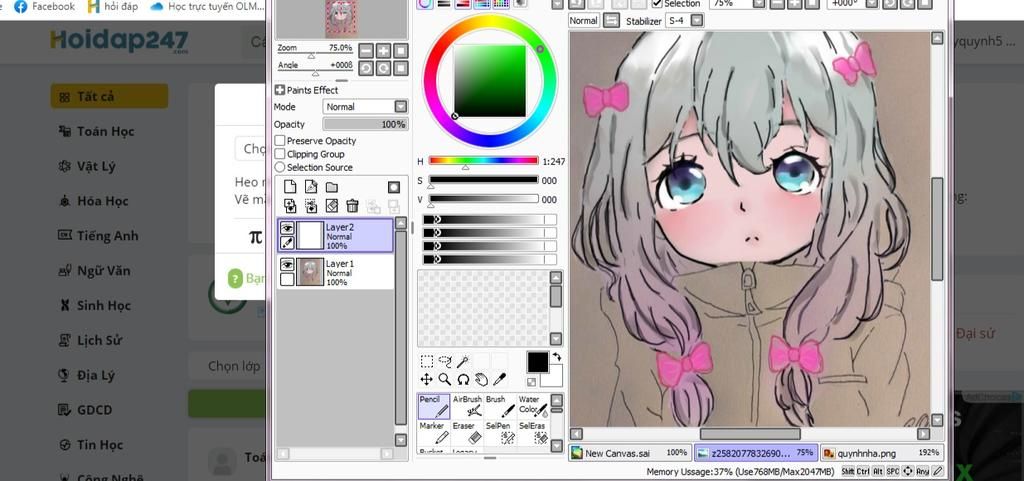Switch to z2582077832690 document tab
1024x481 pixels.
756,453
